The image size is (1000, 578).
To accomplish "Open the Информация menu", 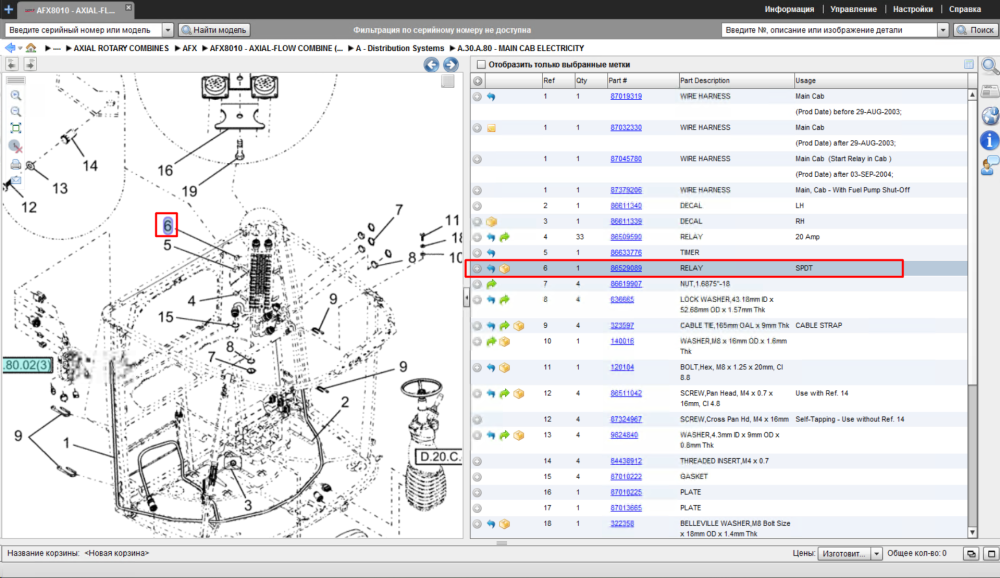I will click(790, 10).
